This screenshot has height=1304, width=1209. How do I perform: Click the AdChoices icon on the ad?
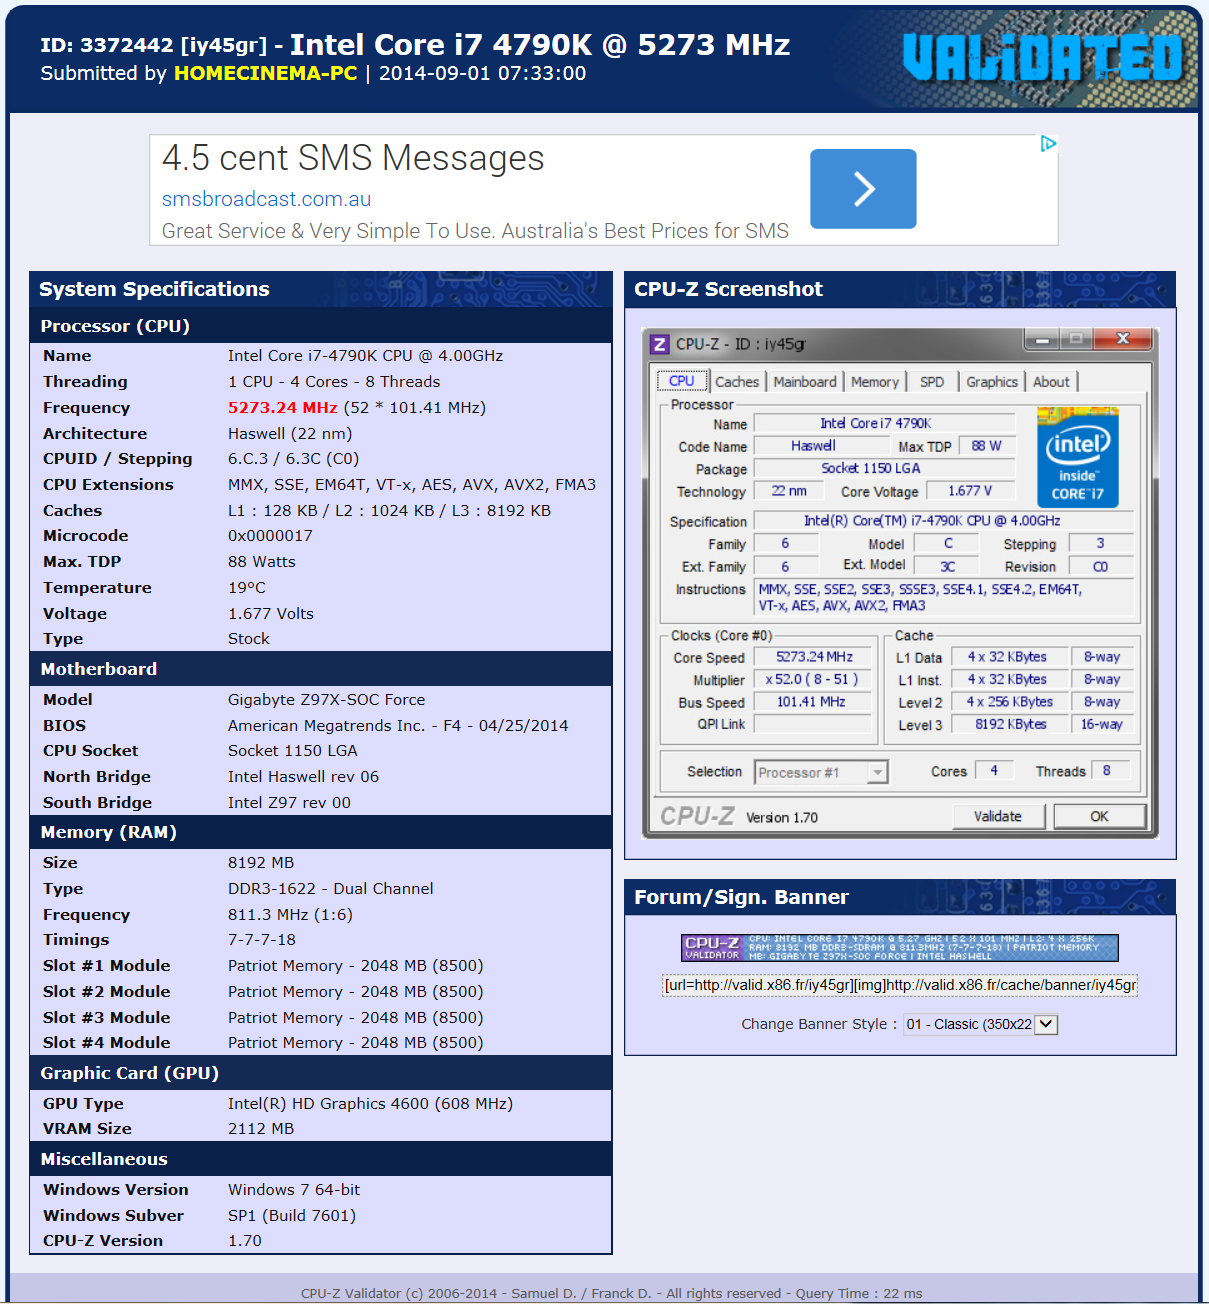[x=1048, y=144]
